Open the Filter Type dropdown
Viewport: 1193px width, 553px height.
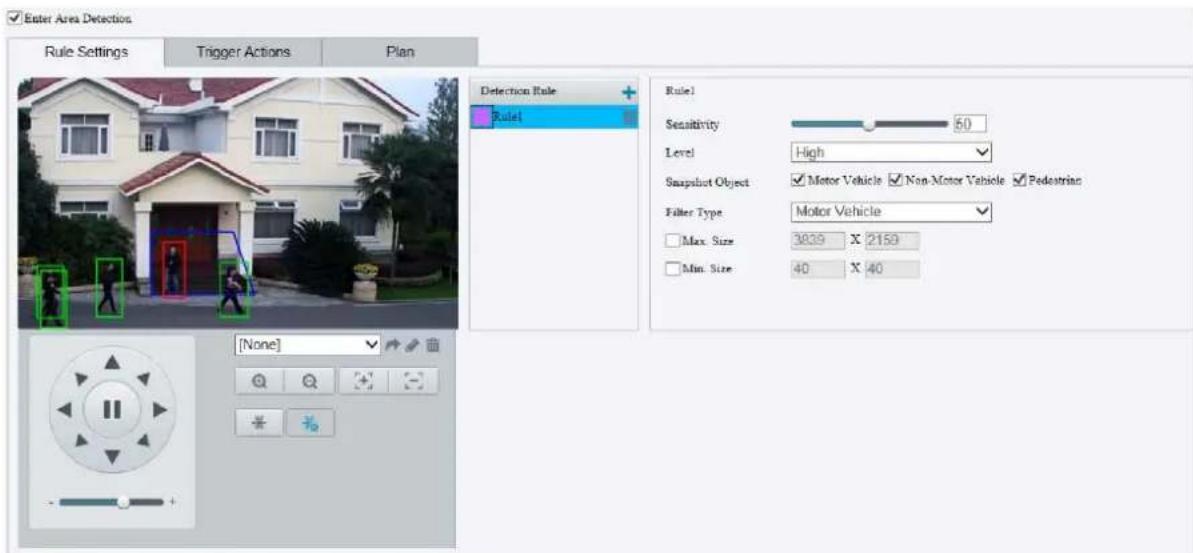coord(892,211)
